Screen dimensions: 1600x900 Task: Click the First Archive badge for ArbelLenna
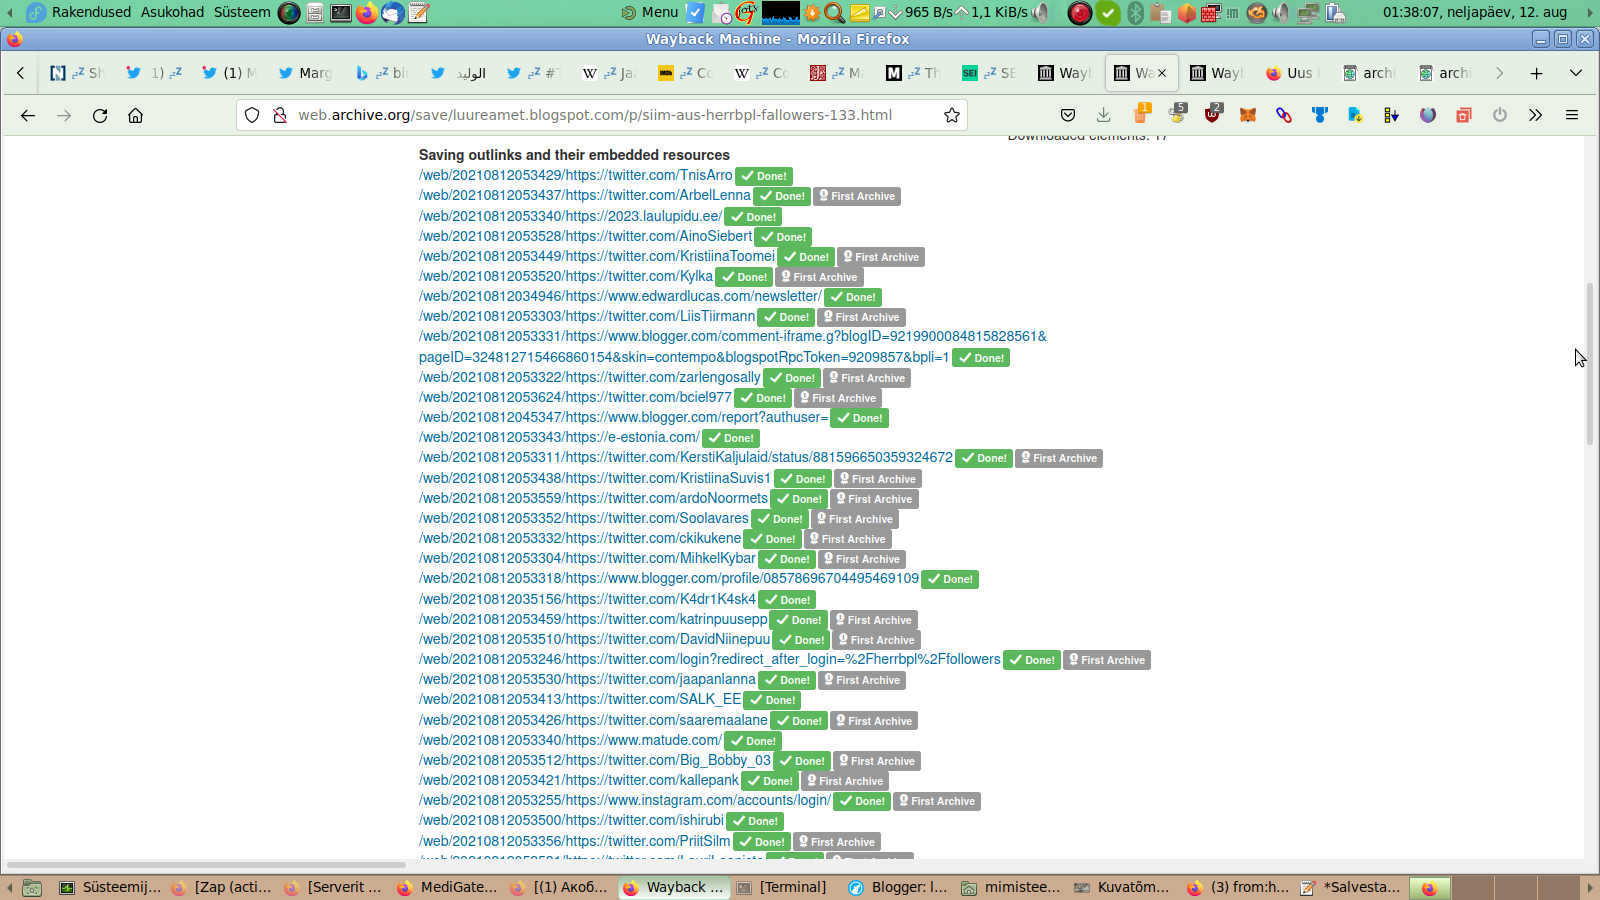click(x=857, y=196)
